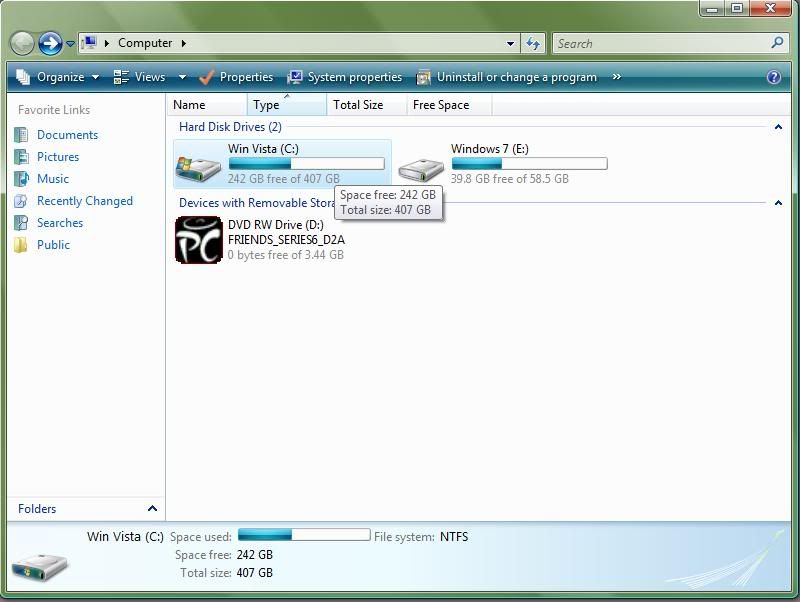The height and width of the screenshot is (602, 800).
Task: Click the Windows 7 (E:) usage bar
Action: pos(530,164)
